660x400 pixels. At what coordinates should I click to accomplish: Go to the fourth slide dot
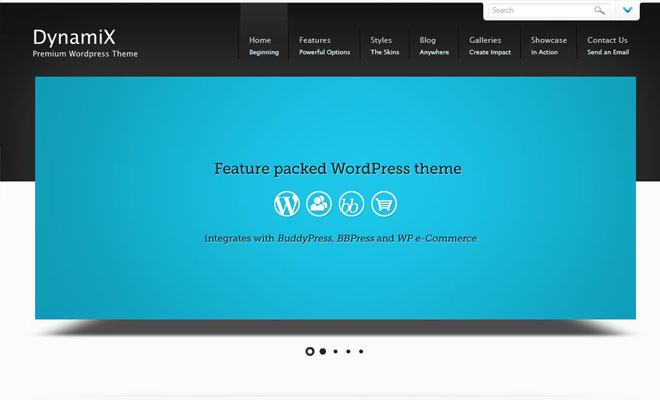tap(348, 351)
